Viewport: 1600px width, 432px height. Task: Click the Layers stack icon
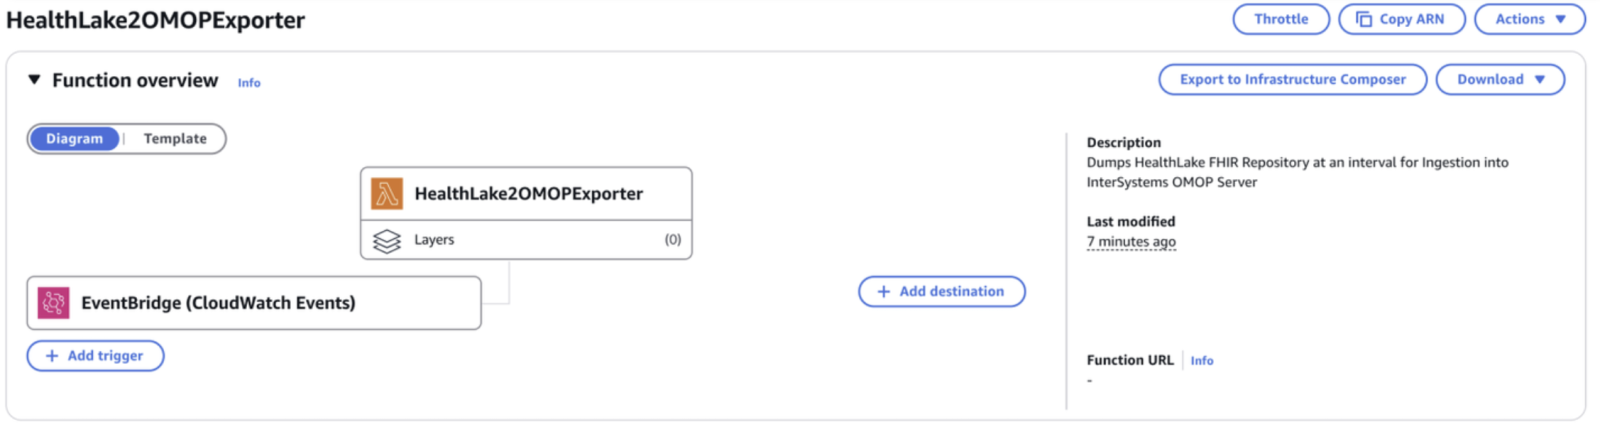[x=387, y=241]
